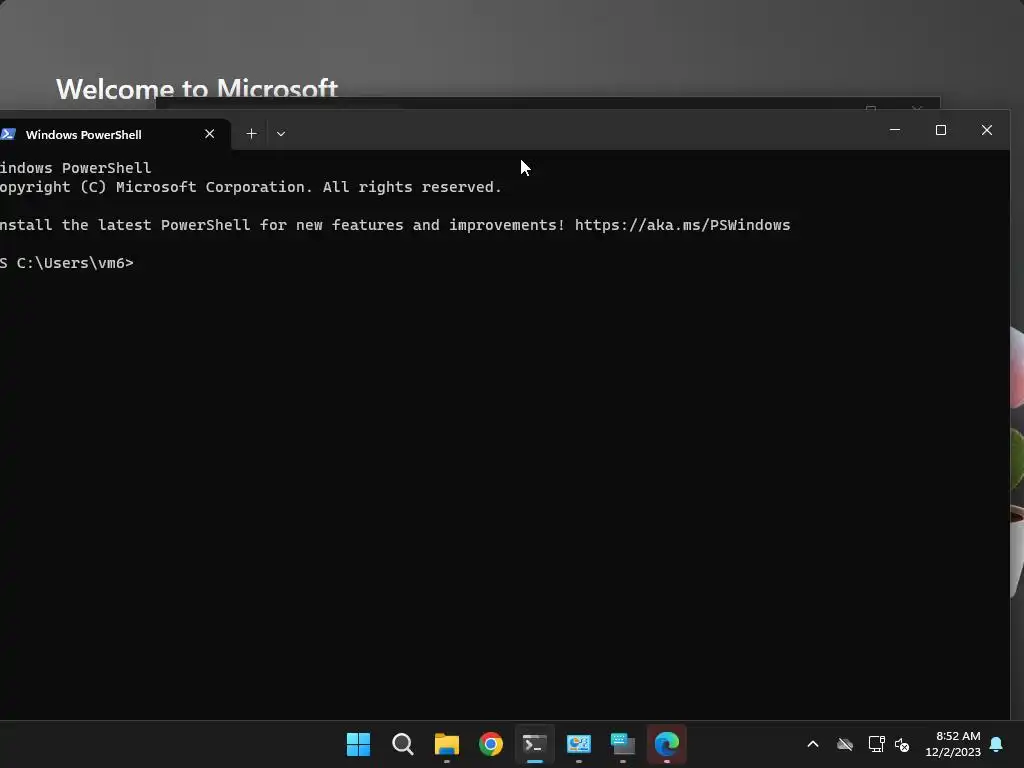
Task: Open a new terminal tab
Action: (x=251, y=134)
